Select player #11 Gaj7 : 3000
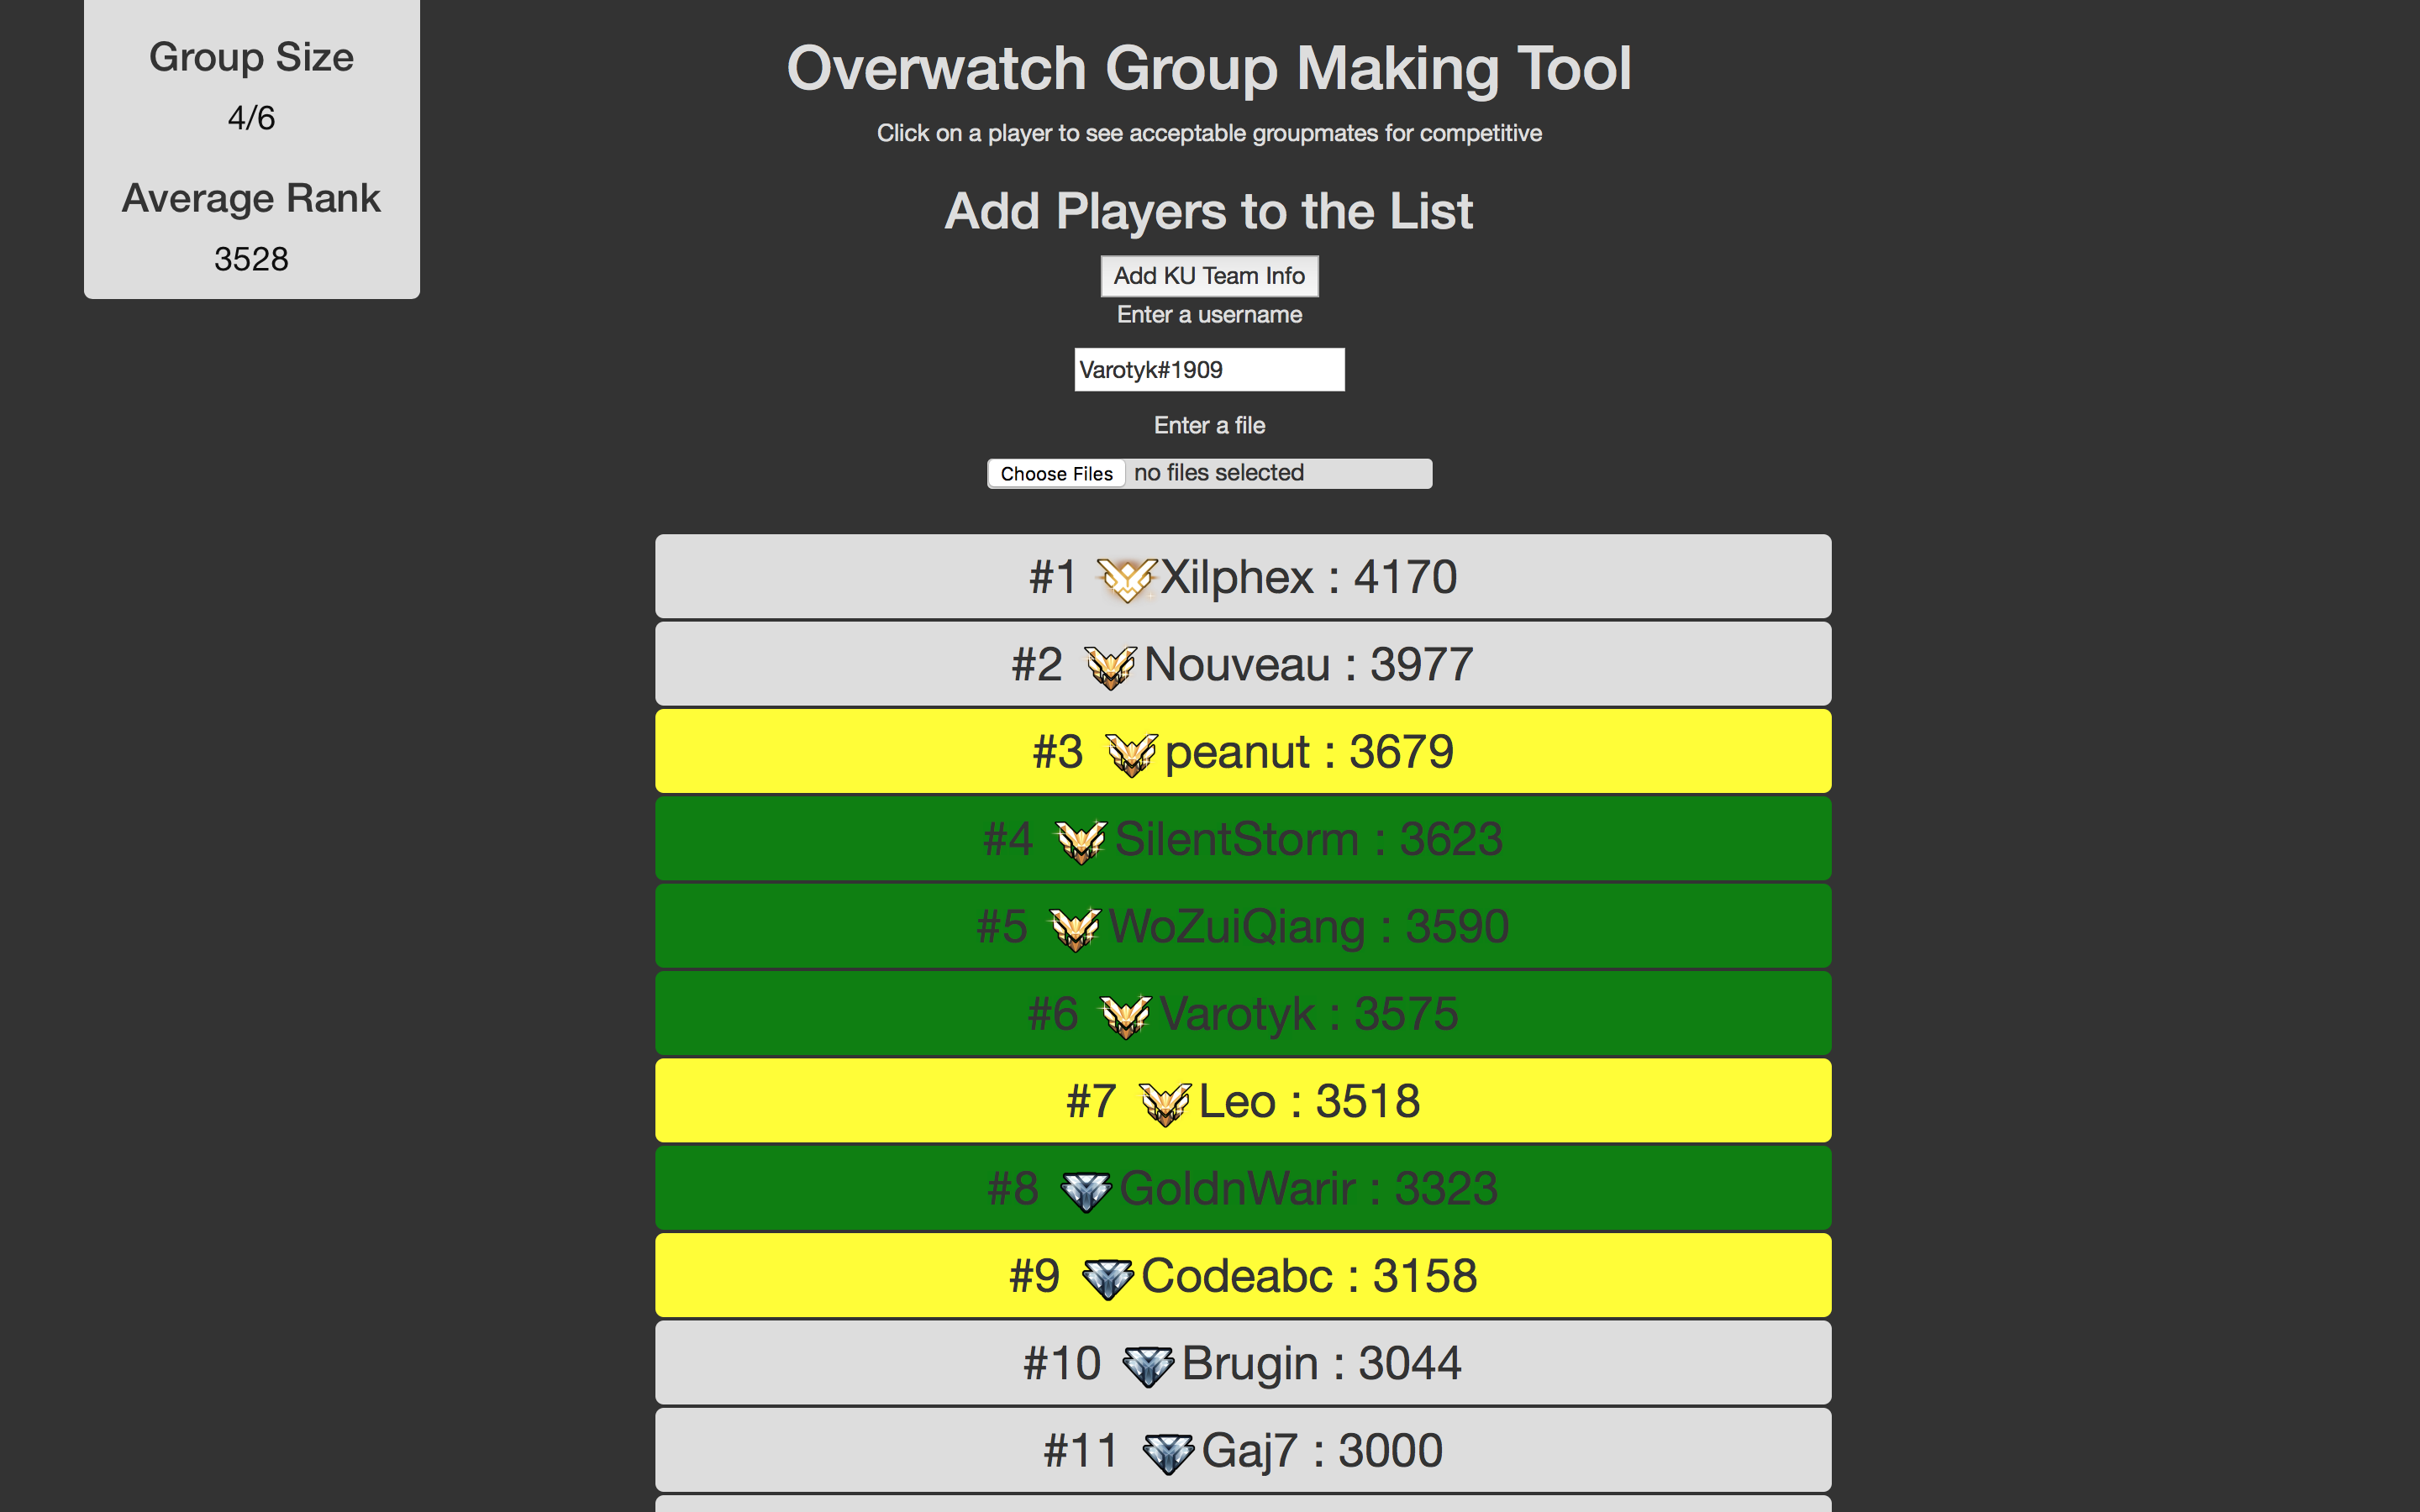The image size is (2420, 1512). (1243, 1450)
